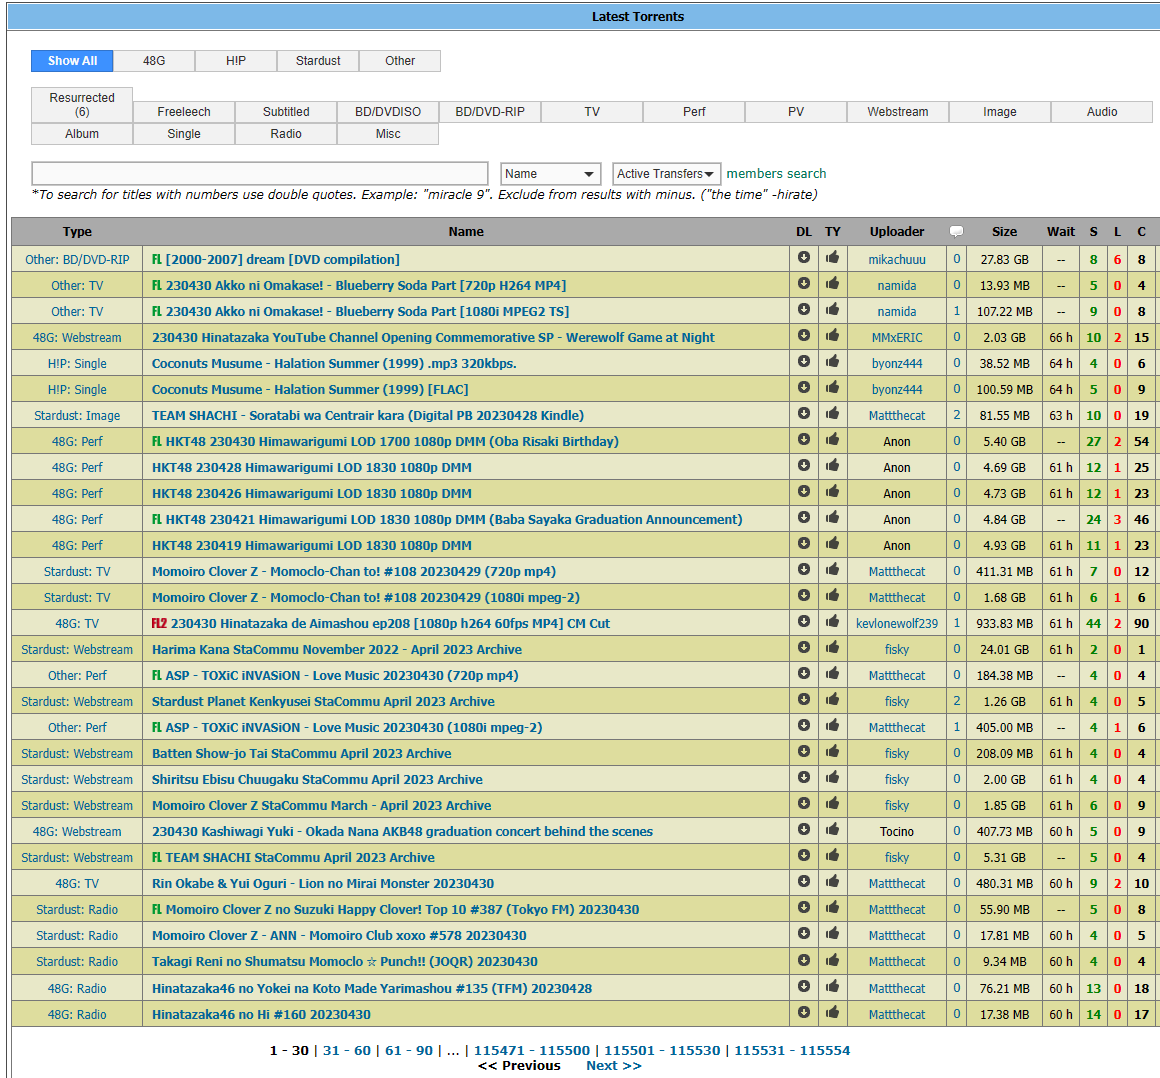Download Hinatazaka46 no Hi #160 torrent

click(x=803, y=1012)
